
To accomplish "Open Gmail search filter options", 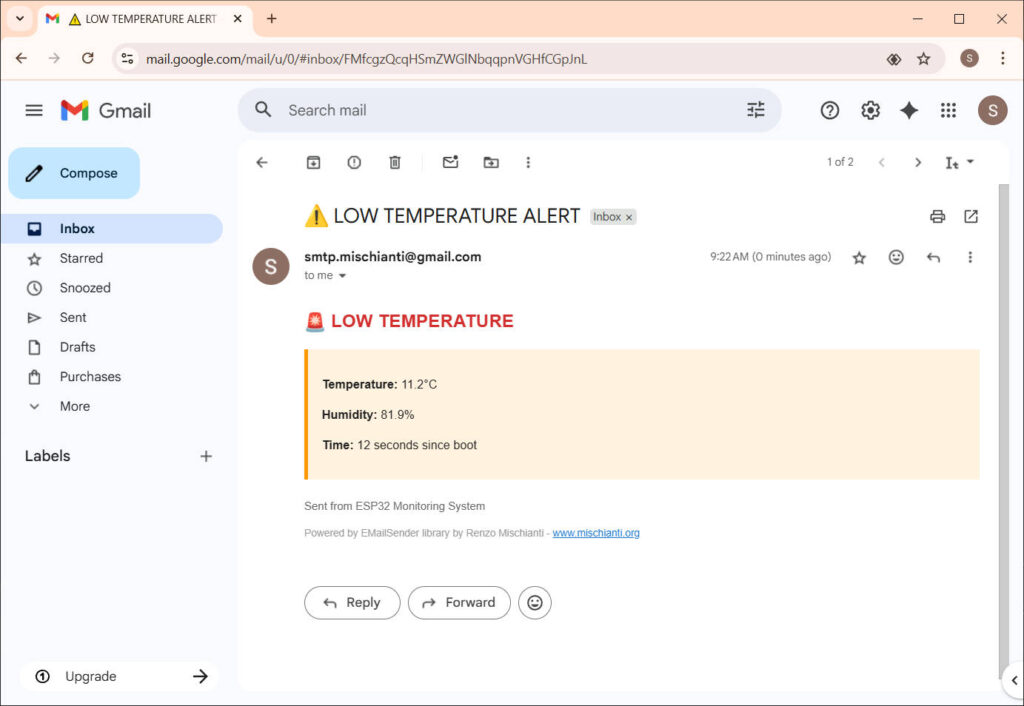I will [x=756, y=110].
